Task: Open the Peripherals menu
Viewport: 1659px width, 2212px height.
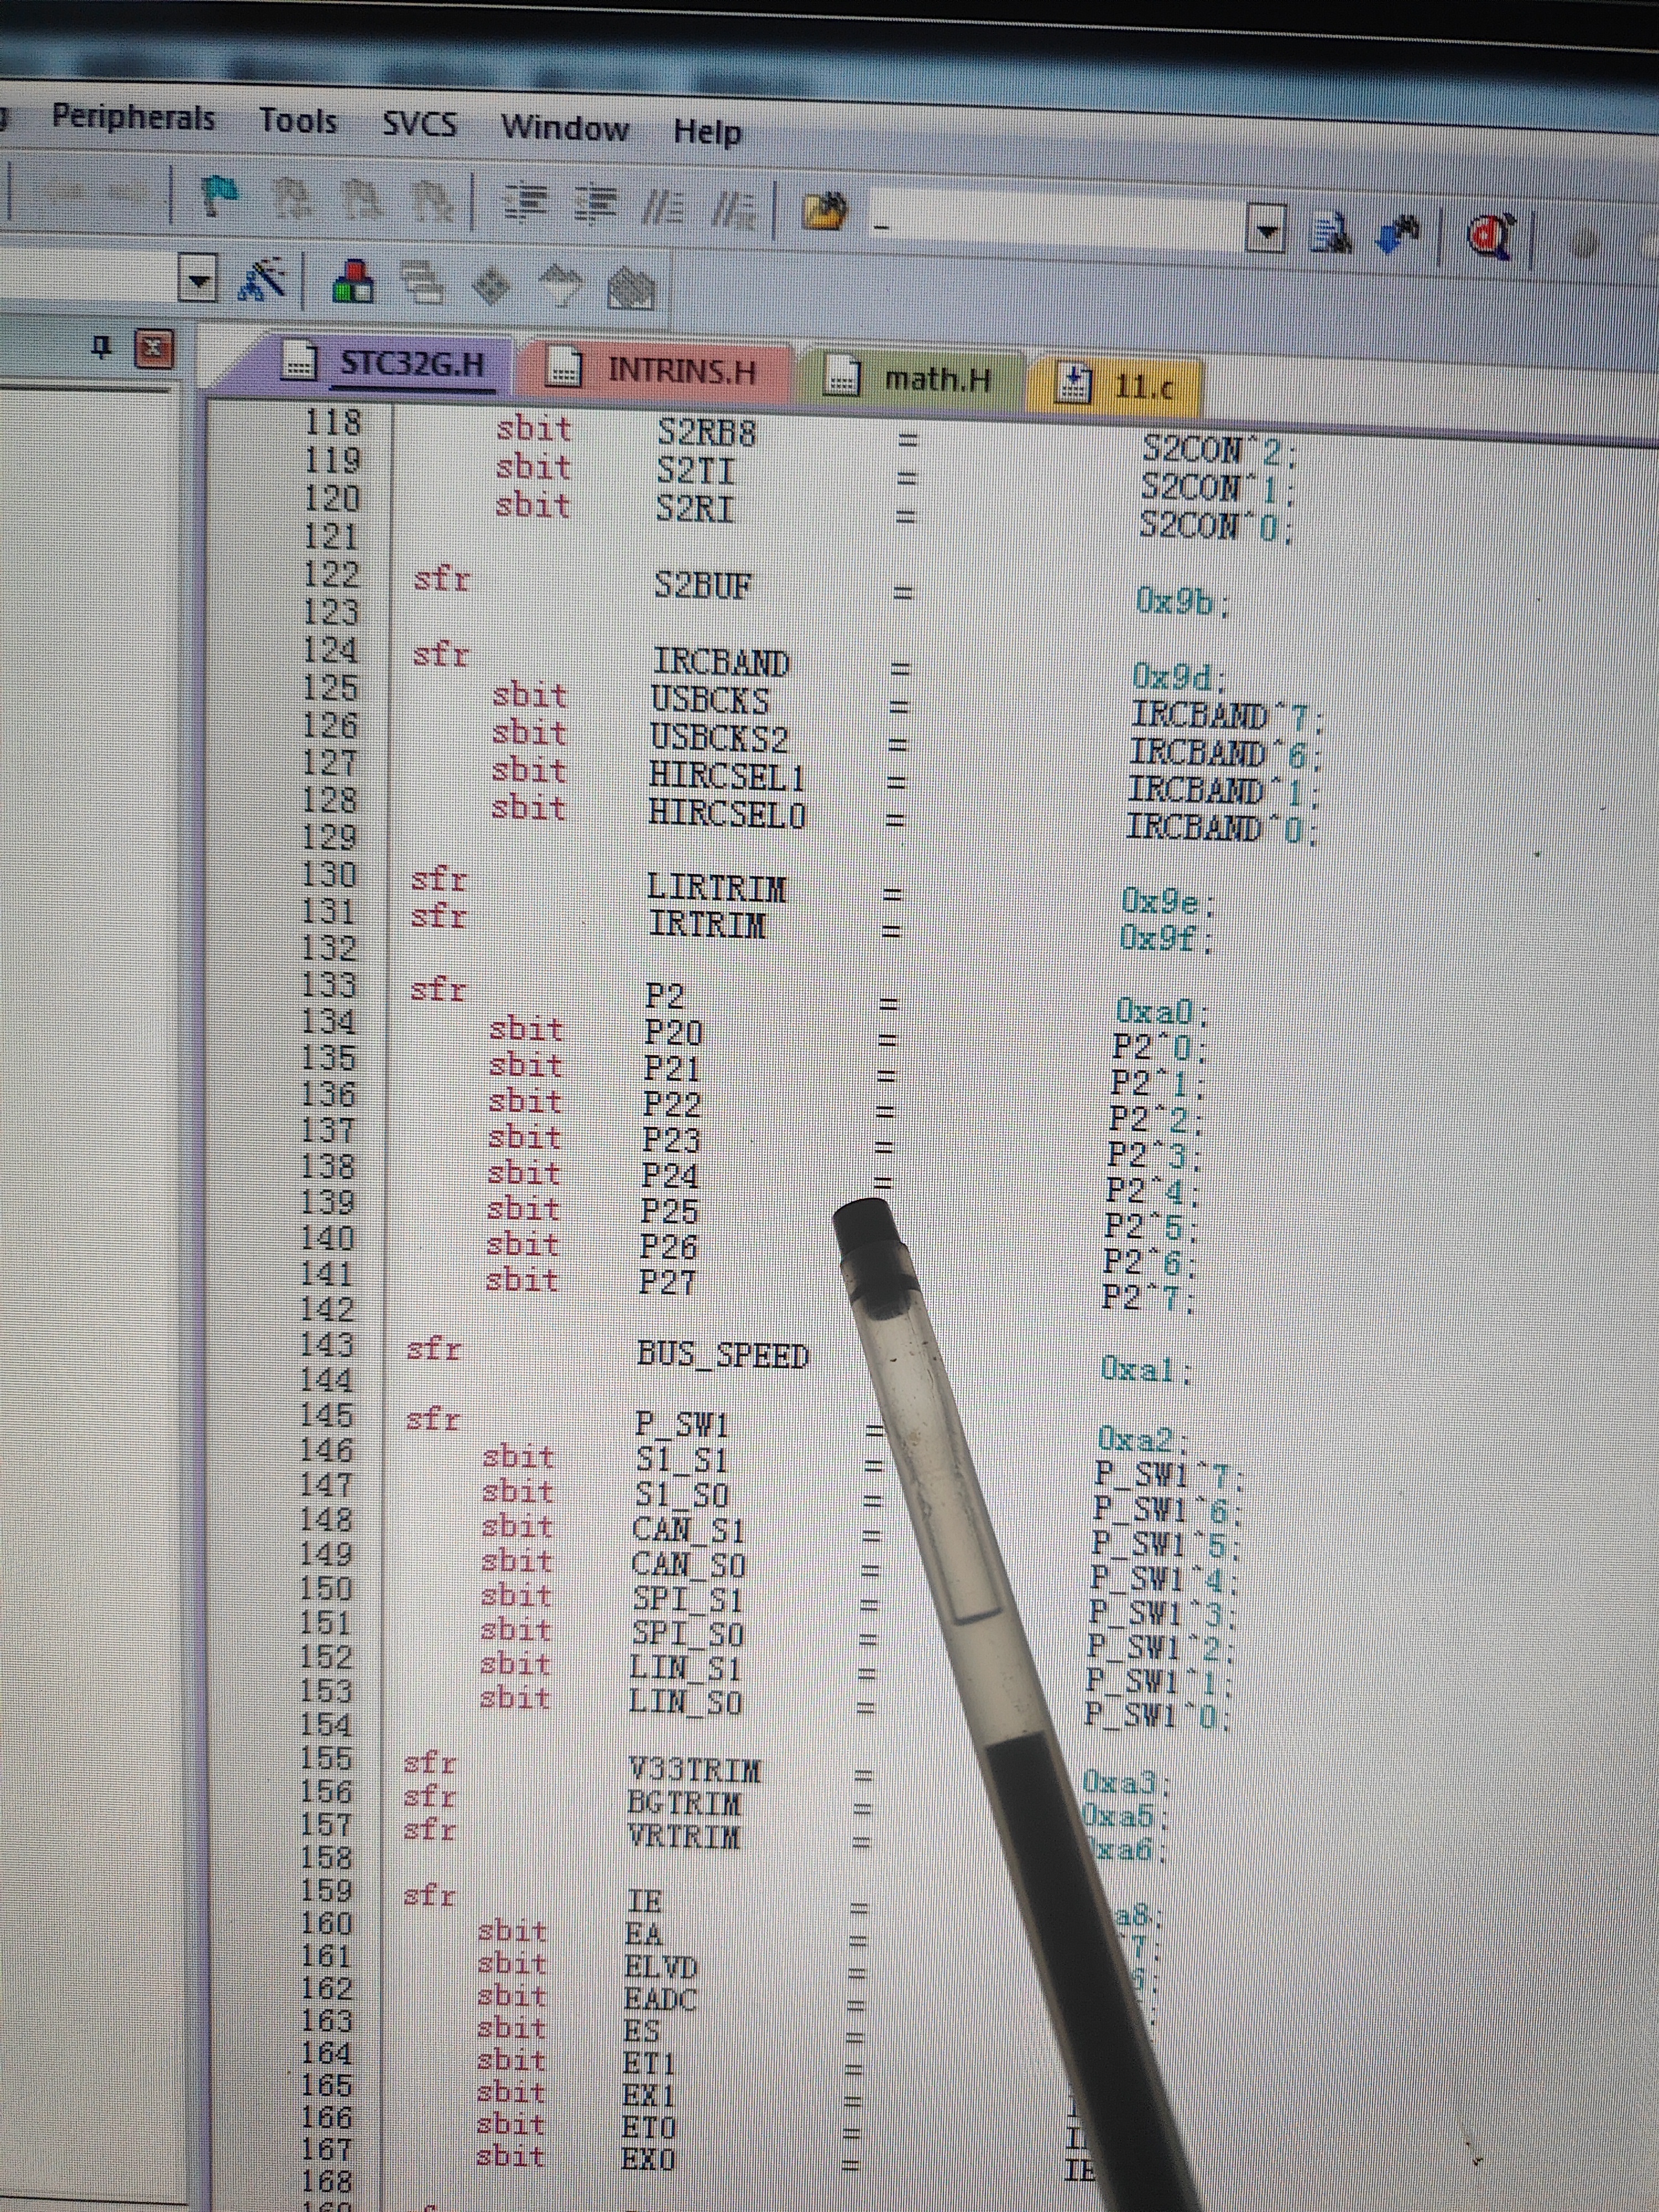Action: pyautogui.click(x=133, y=117)
